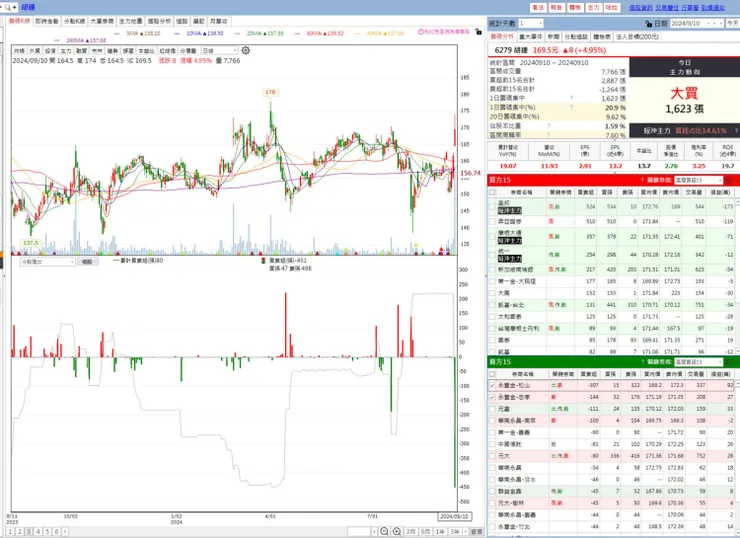
Task: Click the search magnifier icon at top-left
Action: (x=8, y=7)
